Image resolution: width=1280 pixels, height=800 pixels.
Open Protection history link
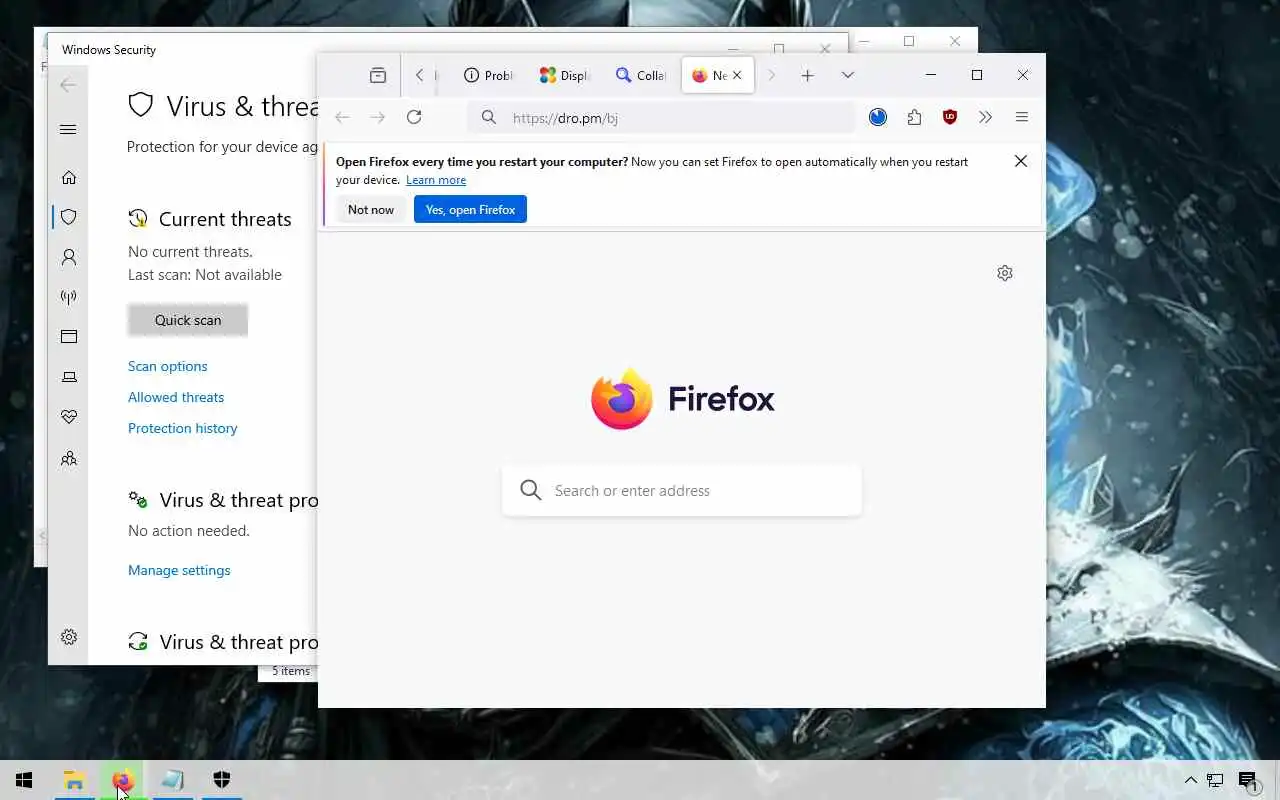pyautogui.click(x=183, y=428)
